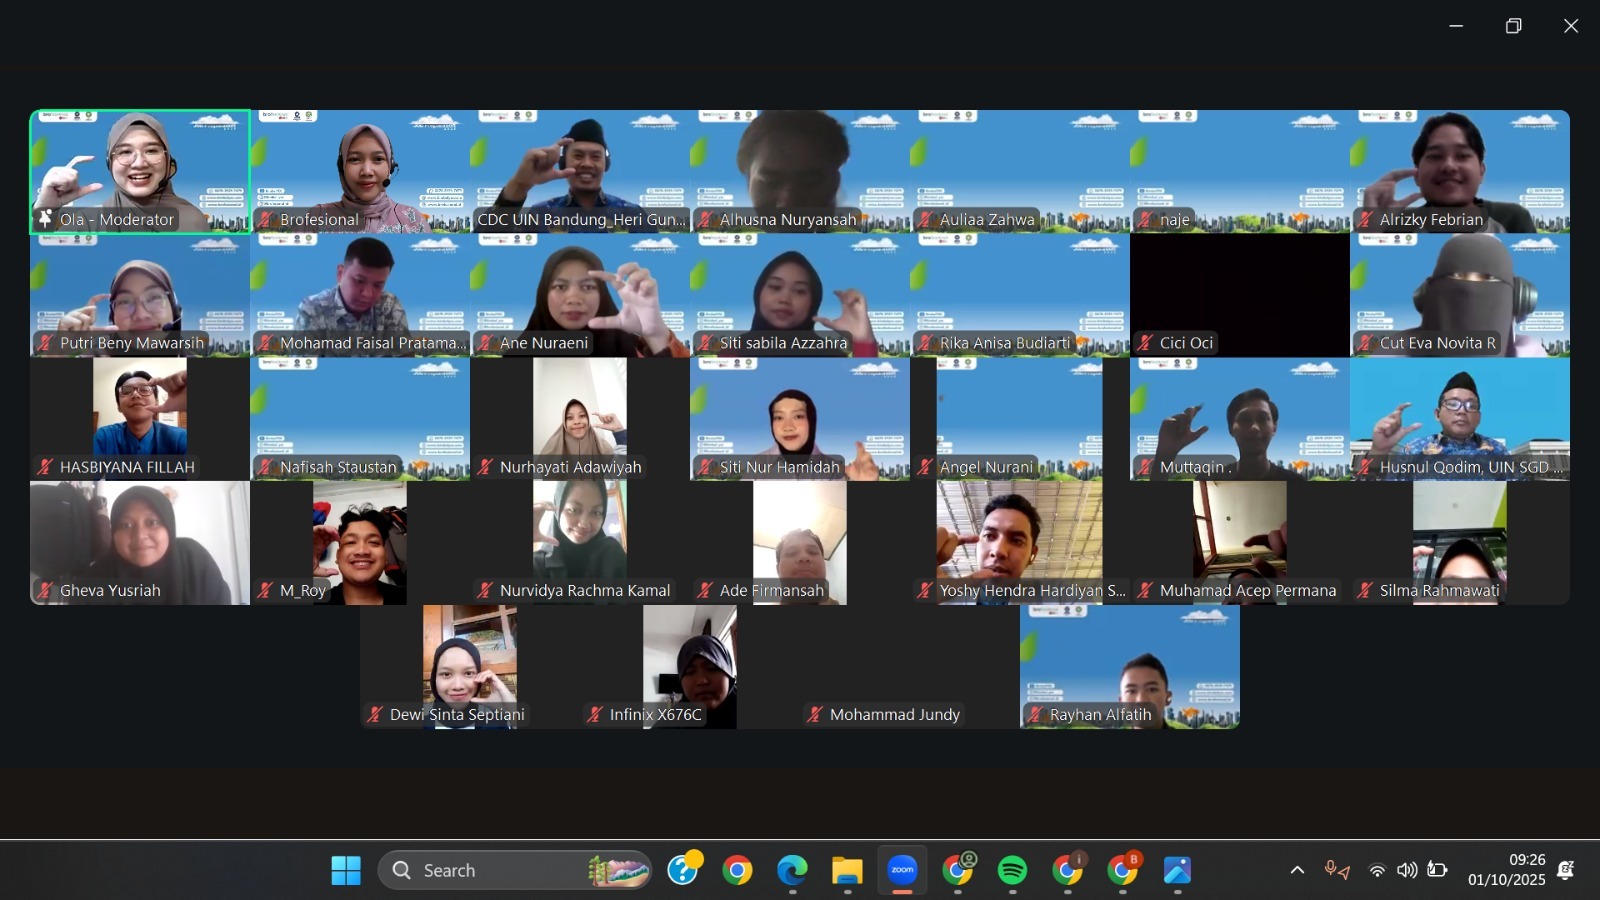Open the Photos app in the taskbar
The image size is (1600, 900).
coord(1177,870)
